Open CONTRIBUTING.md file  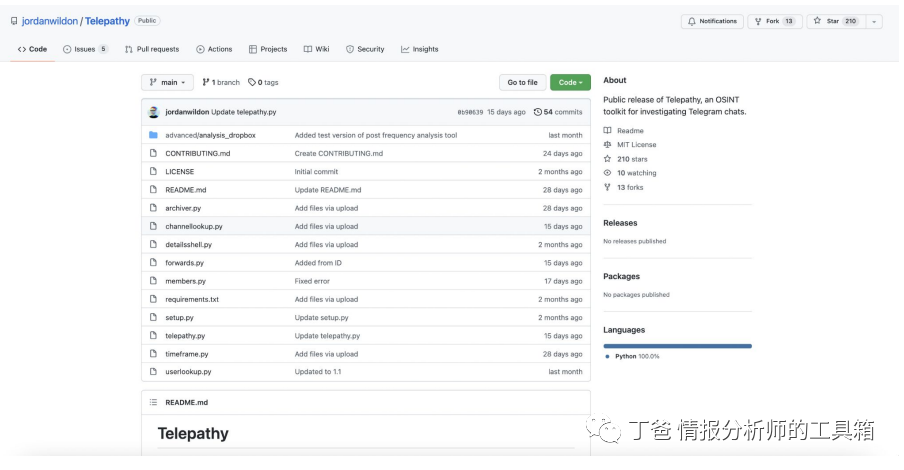198,153
